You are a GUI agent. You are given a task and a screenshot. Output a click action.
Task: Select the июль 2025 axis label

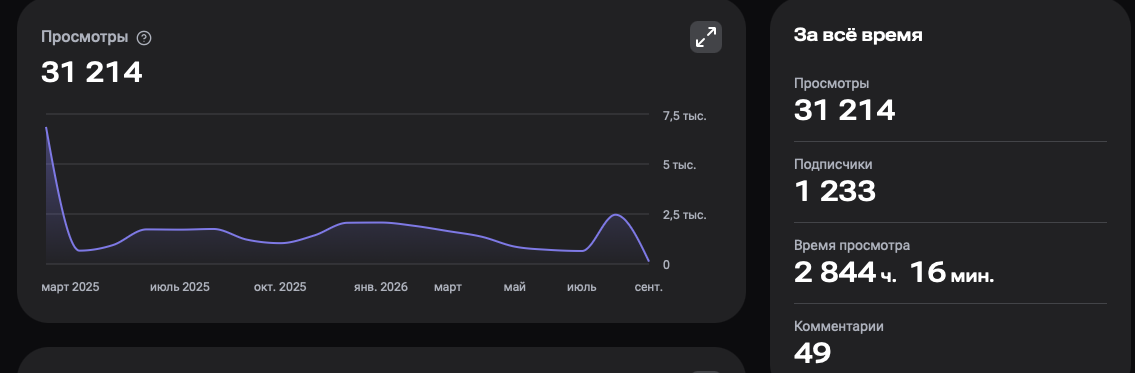(x=180, y=288)
